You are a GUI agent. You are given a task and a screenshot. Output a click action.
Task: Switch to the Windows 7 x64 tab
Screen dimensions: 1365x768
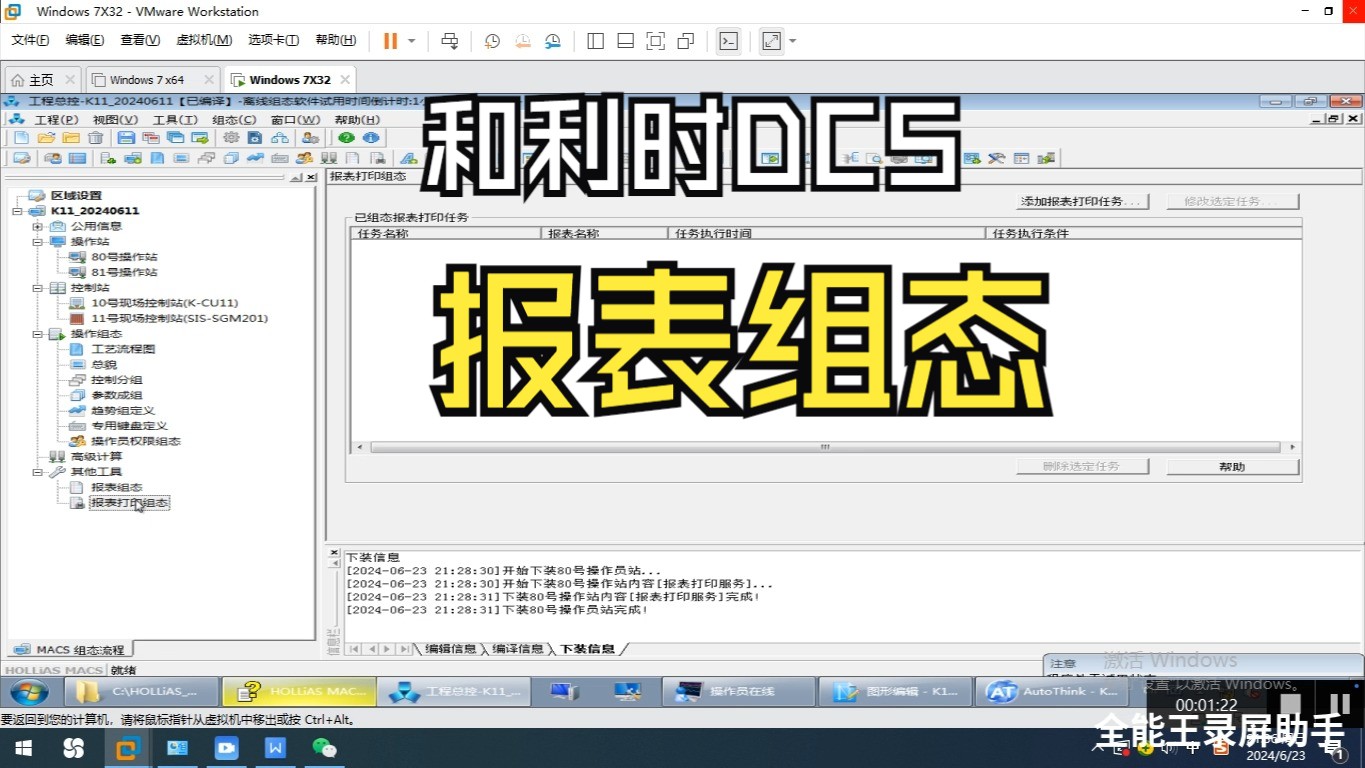tap(147, 80)
